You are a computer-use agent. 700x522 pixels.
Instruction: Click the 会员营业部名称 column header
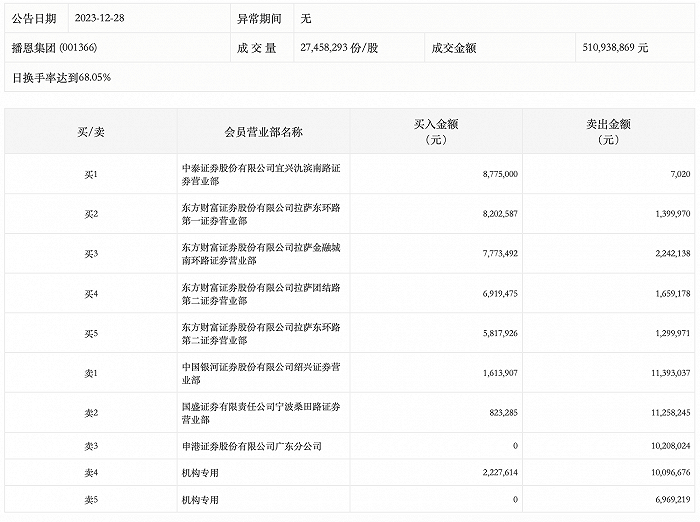[263, 131]
